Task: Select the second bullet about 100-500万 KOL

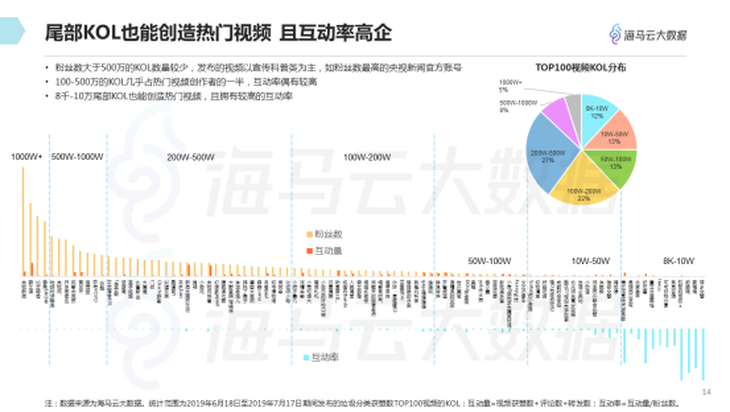Action: (x=186, y=82)
